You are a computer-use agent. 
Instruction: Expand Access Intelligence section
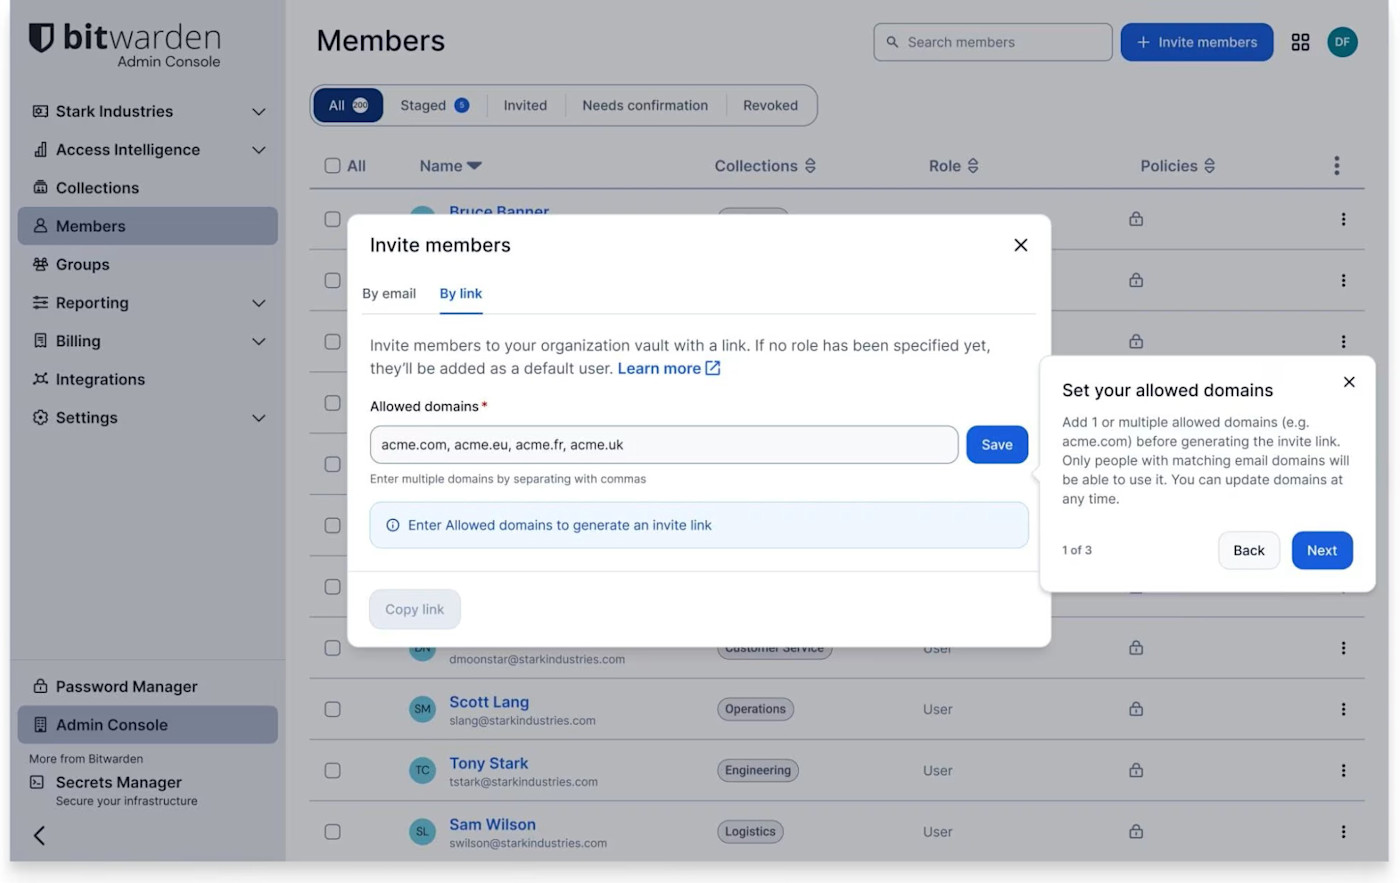click(258, 150)
